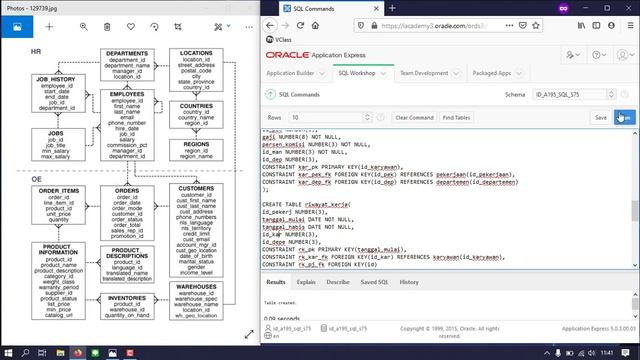Switch to the Explain tab
The width and height of the screenshot is (640, 360).
pyautogui.click(x=306, y=282)
